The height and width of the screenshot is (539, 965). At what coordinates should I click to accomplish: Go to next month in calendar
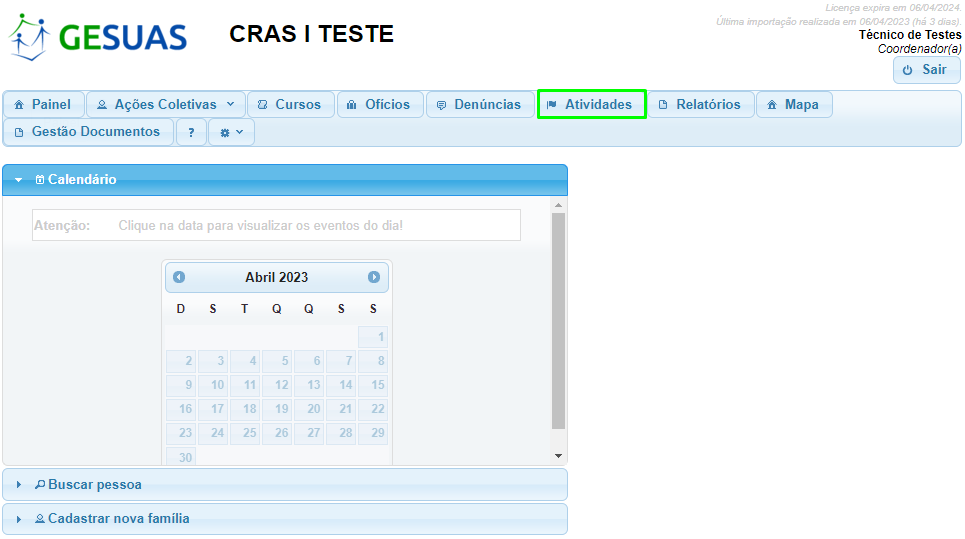pos(374,277)
